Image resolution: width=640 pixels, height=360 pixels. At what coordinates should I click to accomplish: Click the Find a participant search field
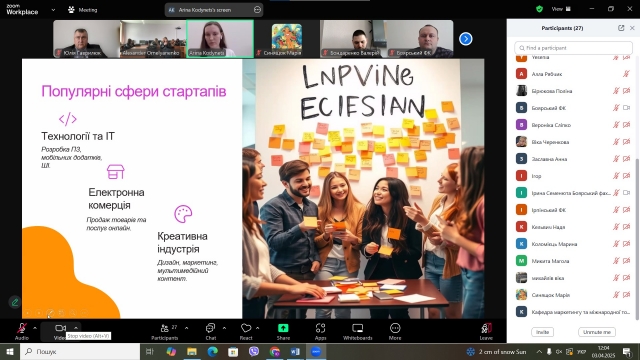click(573, 48)
